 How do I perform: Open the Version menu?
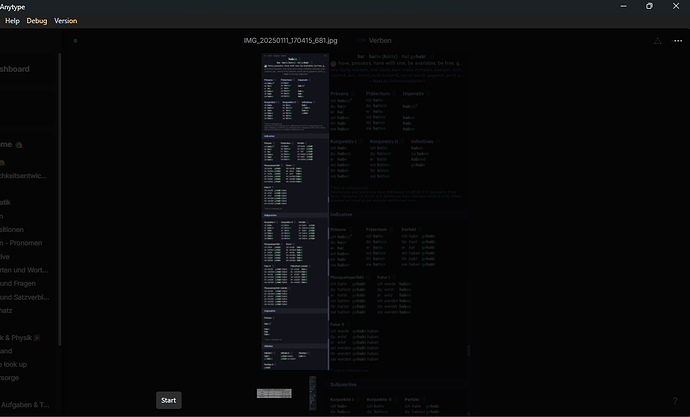[x=66, y=21]
